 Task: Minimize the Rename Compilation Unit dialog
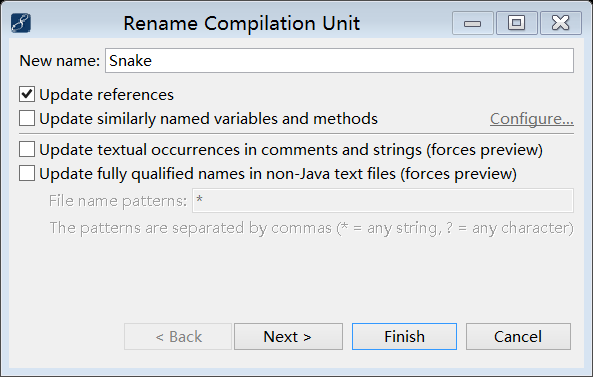coord(473,23)
